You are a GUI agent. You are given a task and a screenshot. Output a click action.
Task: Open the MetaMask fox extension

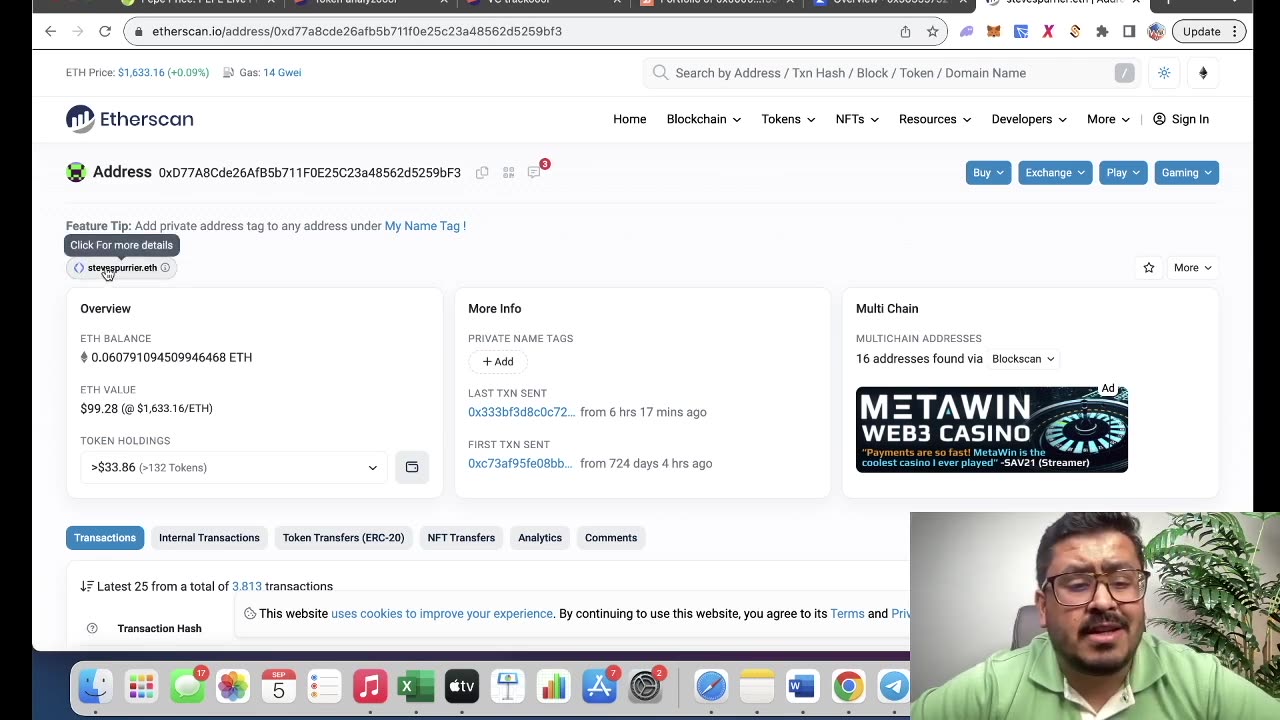(x=993, y=31)
